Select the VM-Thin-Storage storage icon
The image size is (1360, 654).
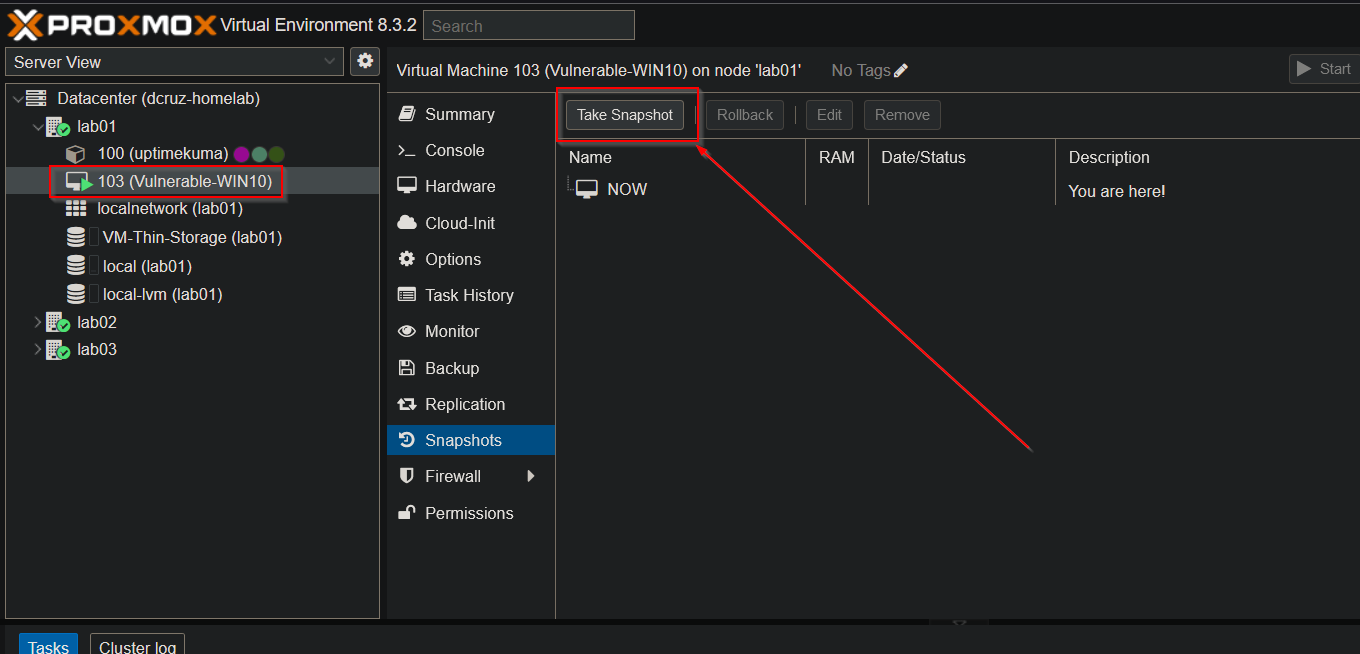pyautogui.click(x=76, y=238)
